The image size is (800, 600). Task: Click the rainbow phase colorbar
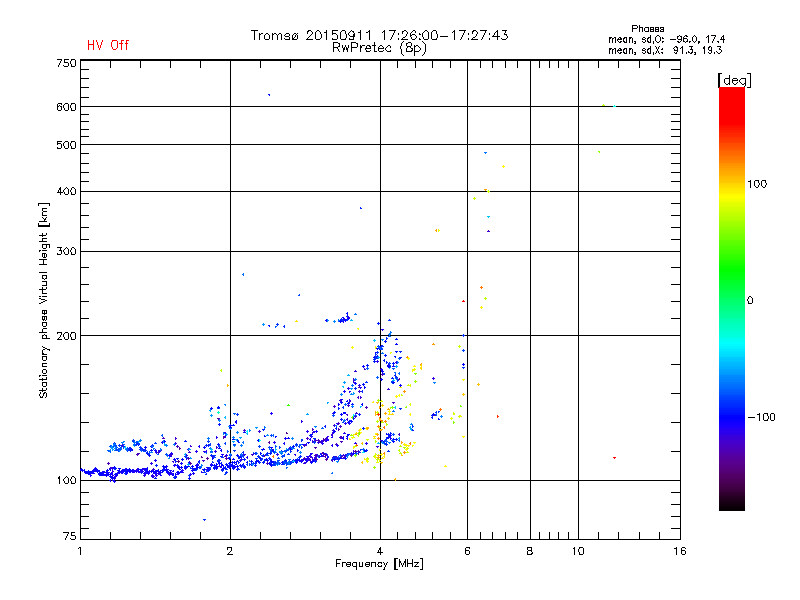(x=732, y=298)
